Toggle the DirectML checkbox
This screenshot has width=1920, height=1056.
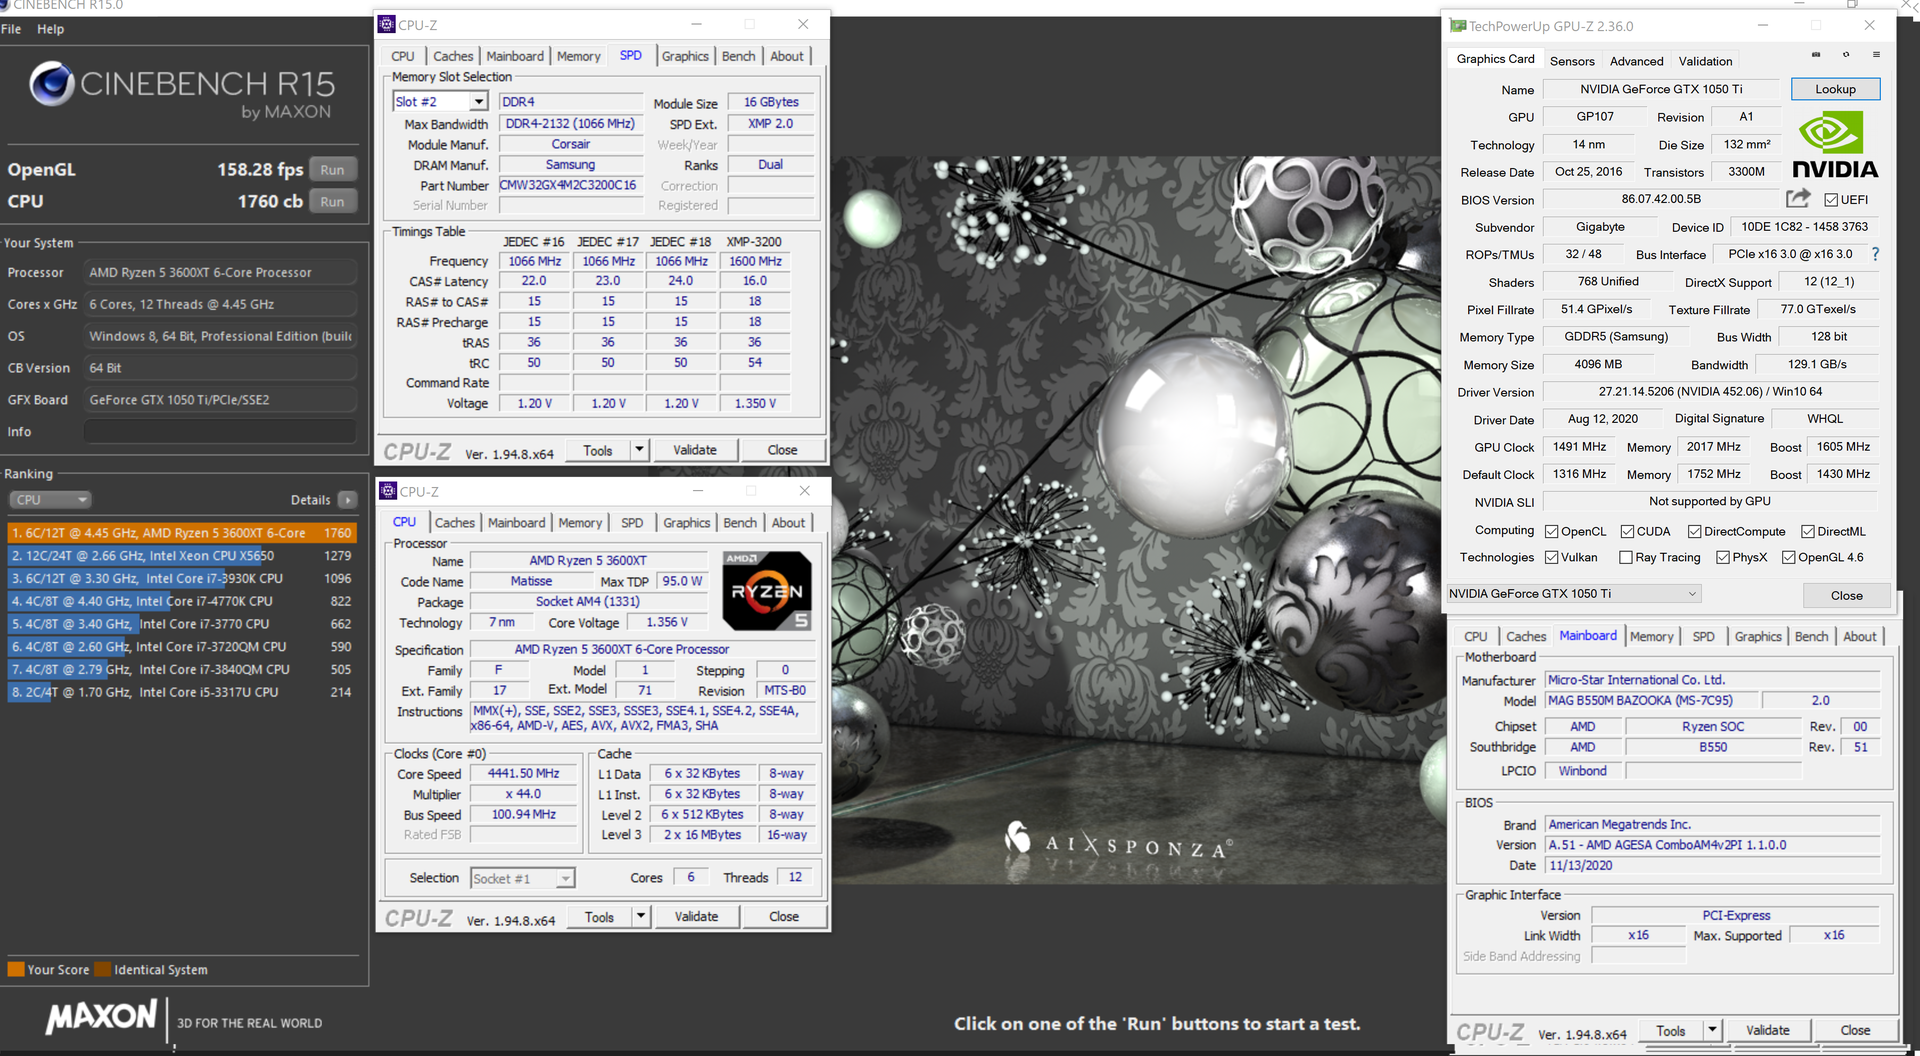[1808, 531]
